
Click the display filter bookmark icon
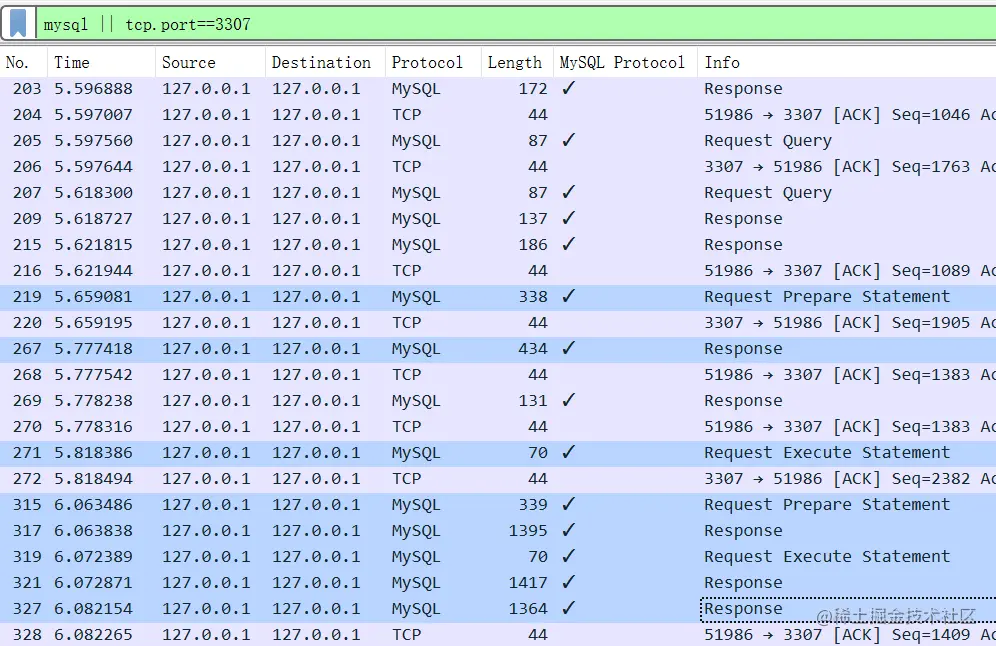click(x=18, y=24)
